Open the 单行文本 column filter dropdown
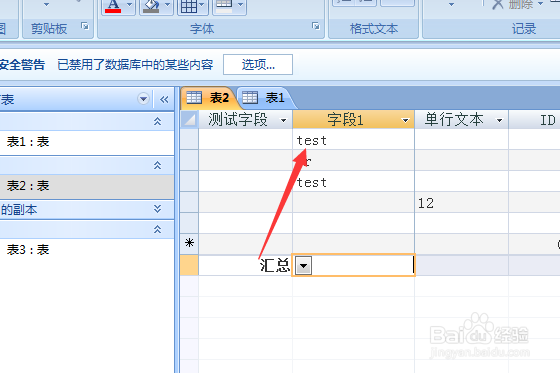This screenshot has width=560, height=373. 500,120
